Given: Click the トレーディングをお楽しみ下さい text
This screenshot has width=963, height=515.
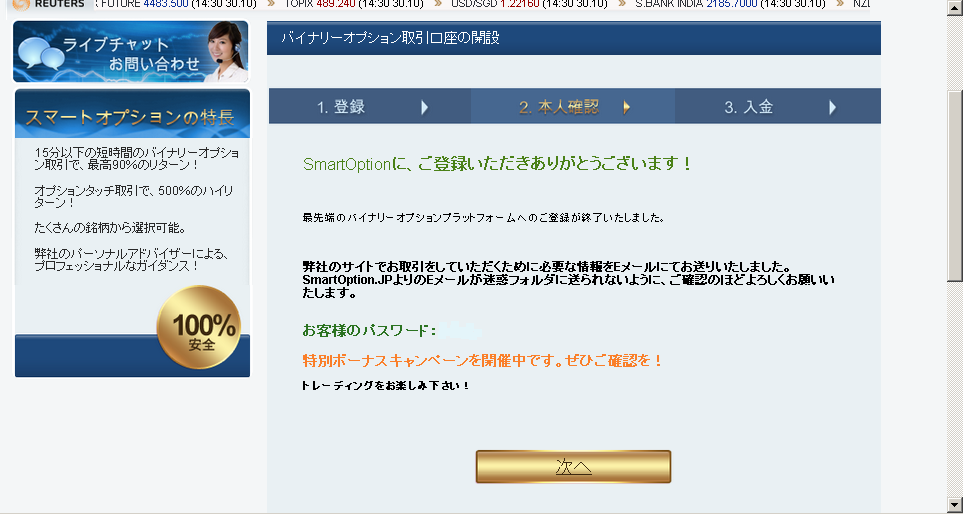Looking at the screenshot, I should coord(386,385).
